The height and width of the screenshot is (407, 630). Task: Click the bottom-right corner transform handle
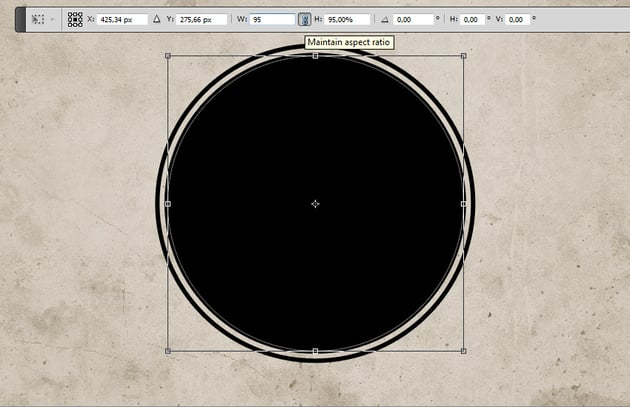click(464, 351)
